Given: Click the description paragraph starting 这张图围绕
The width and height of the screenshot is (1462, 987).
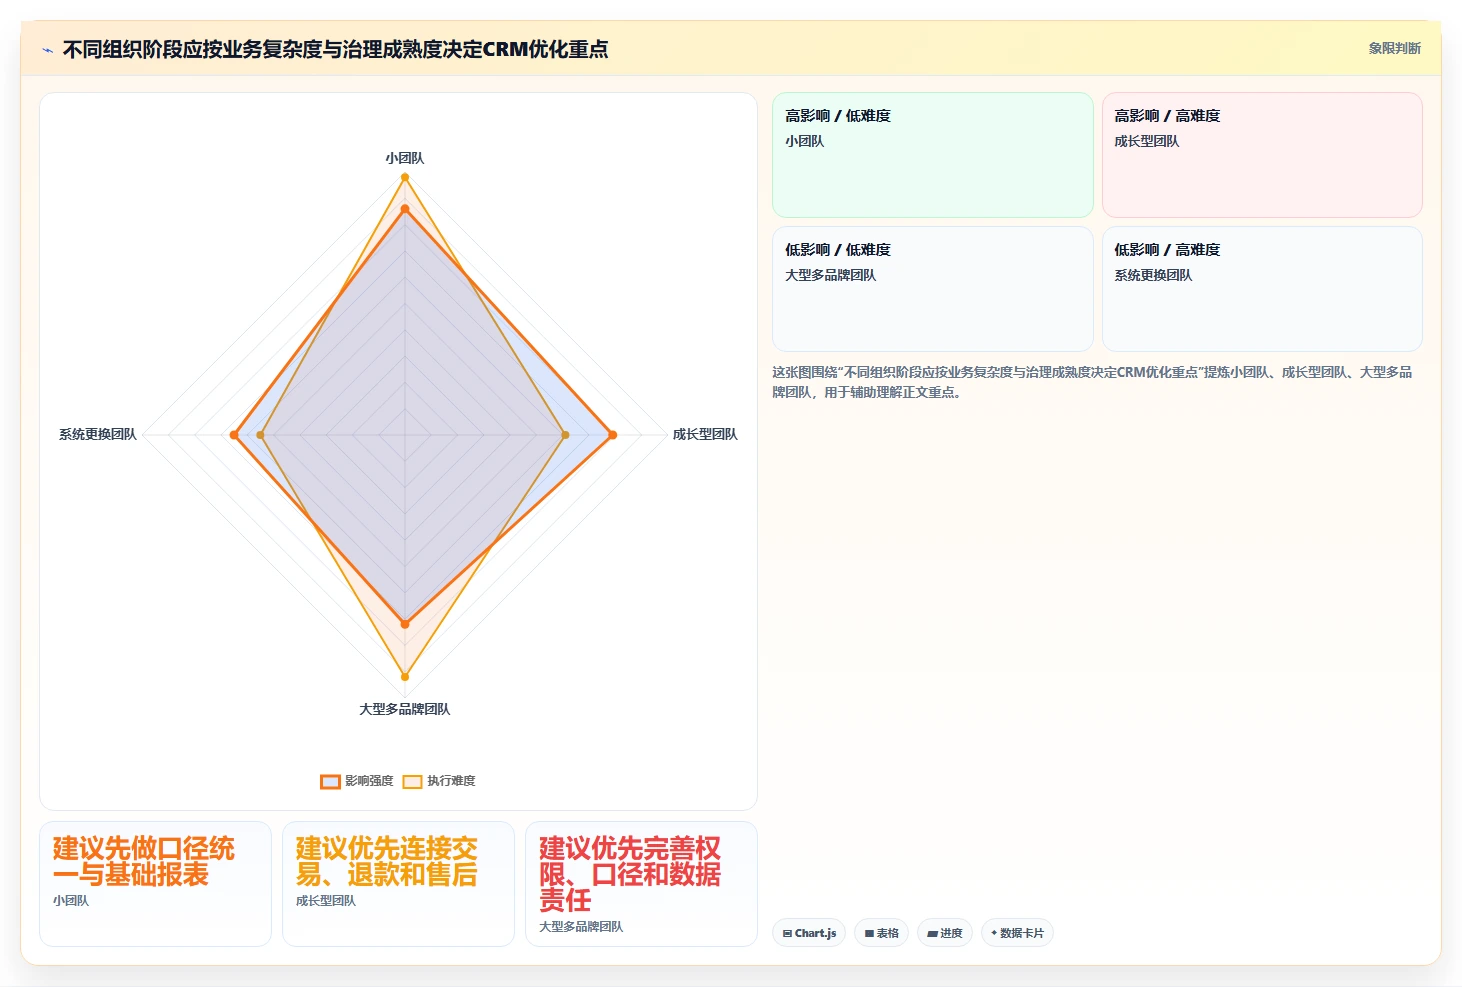Looking at the screenshot, I should [1092, 382].
